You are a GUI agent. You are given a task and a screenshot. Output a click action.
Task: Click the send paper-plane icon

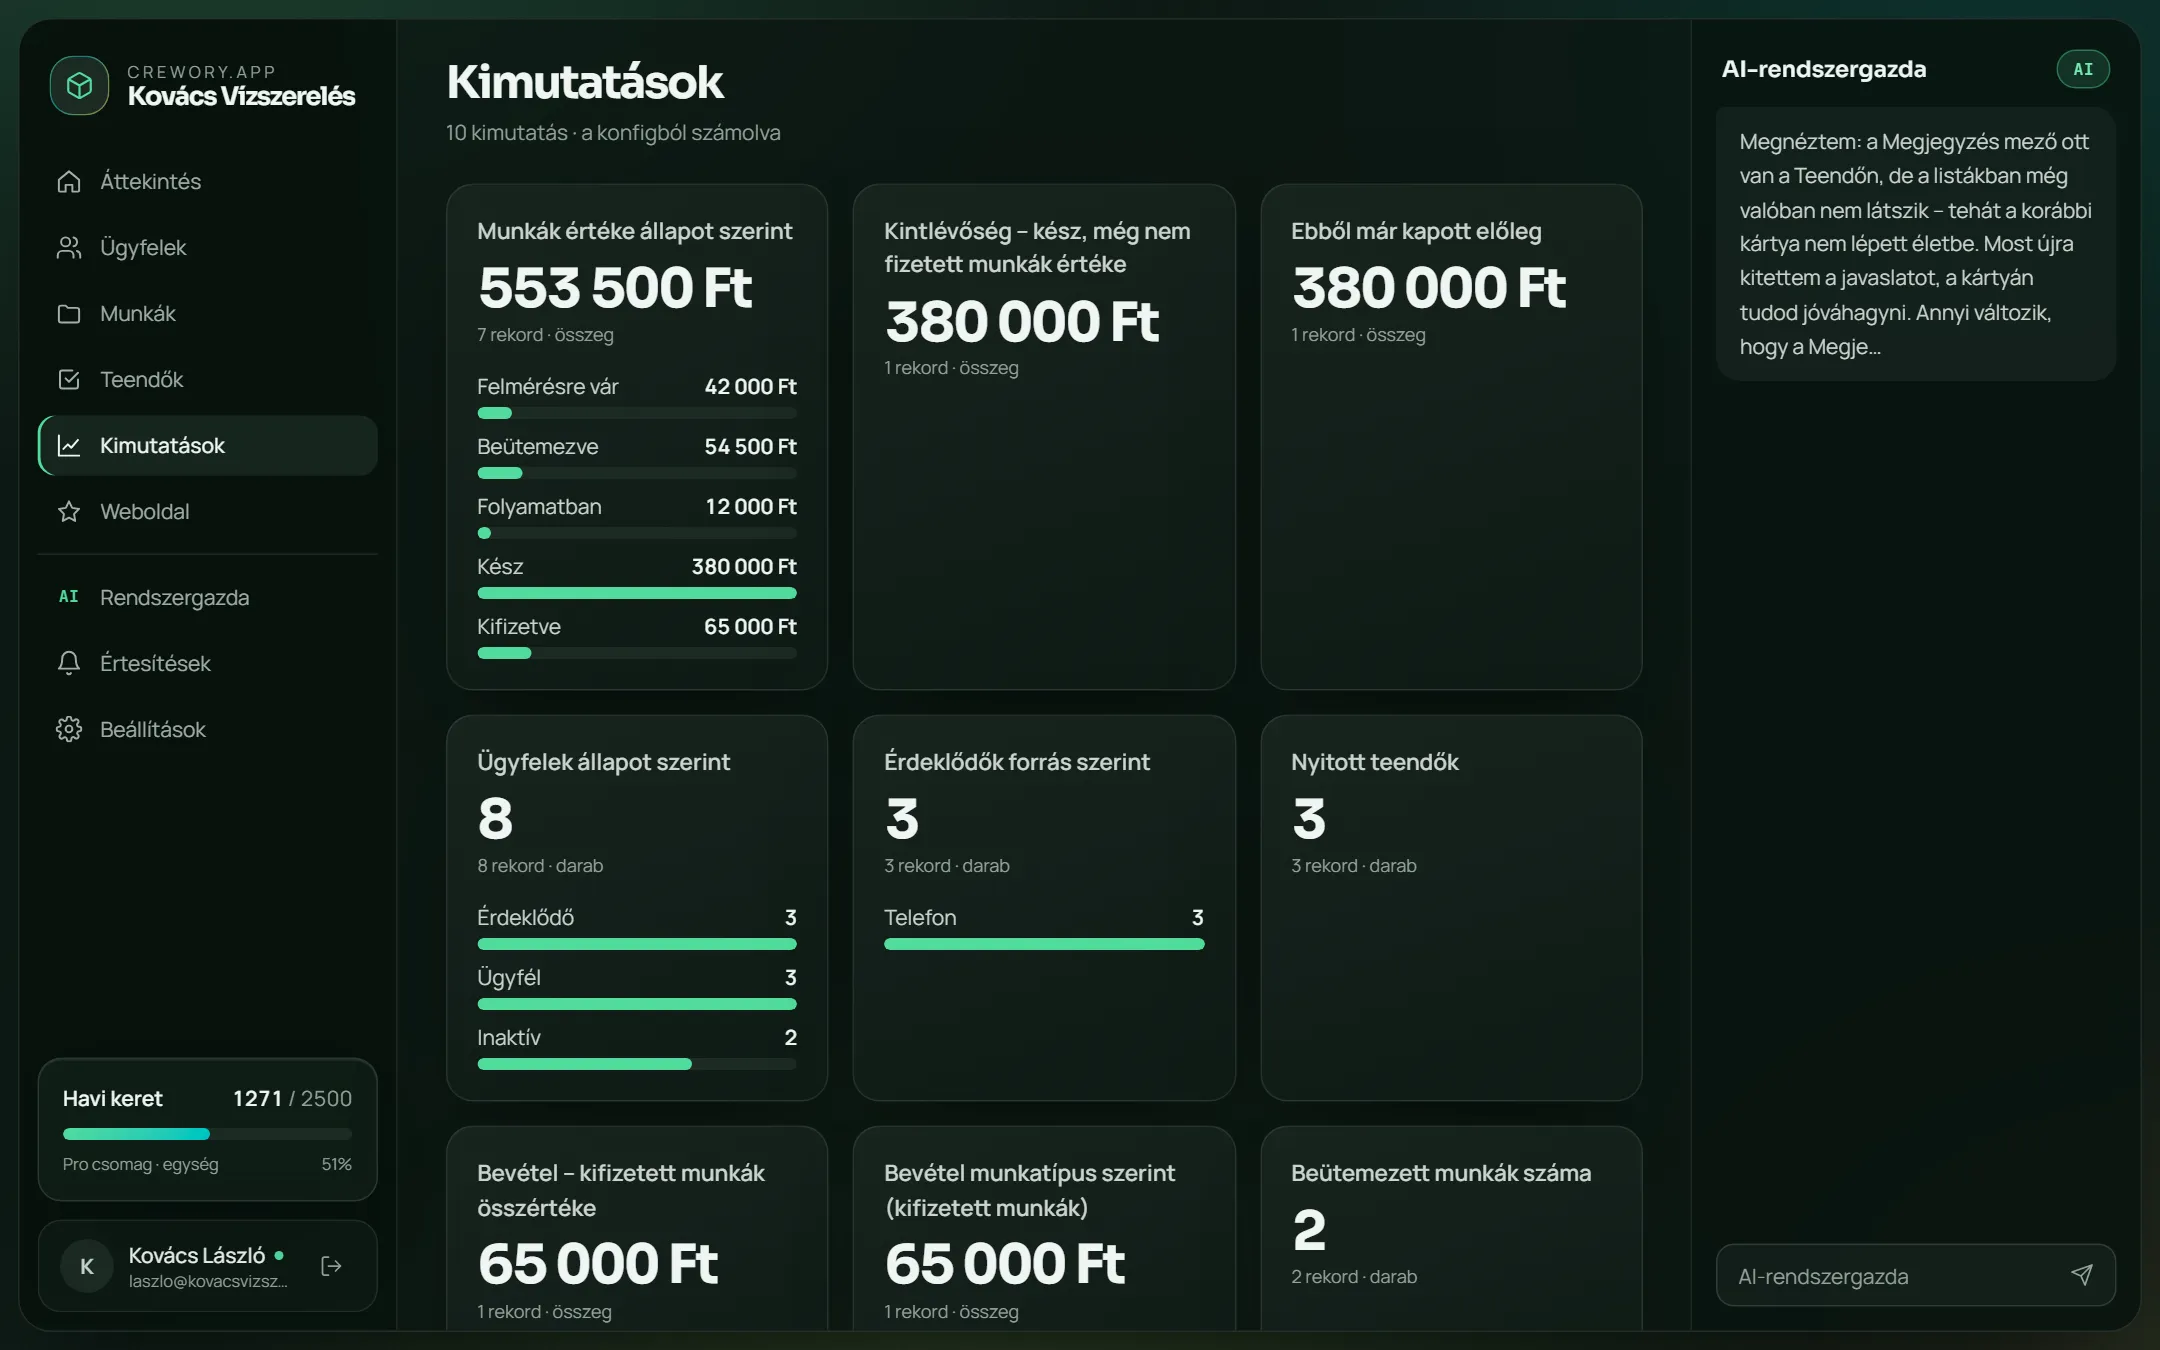(2081, 1275)
